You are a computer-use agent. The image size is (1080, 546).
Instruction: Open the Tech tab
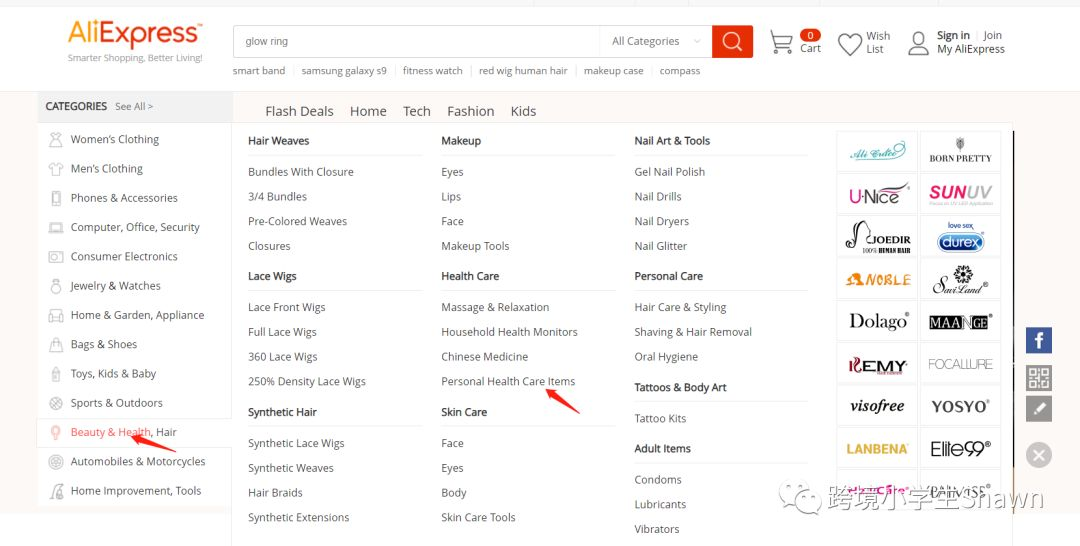(417, 111)
